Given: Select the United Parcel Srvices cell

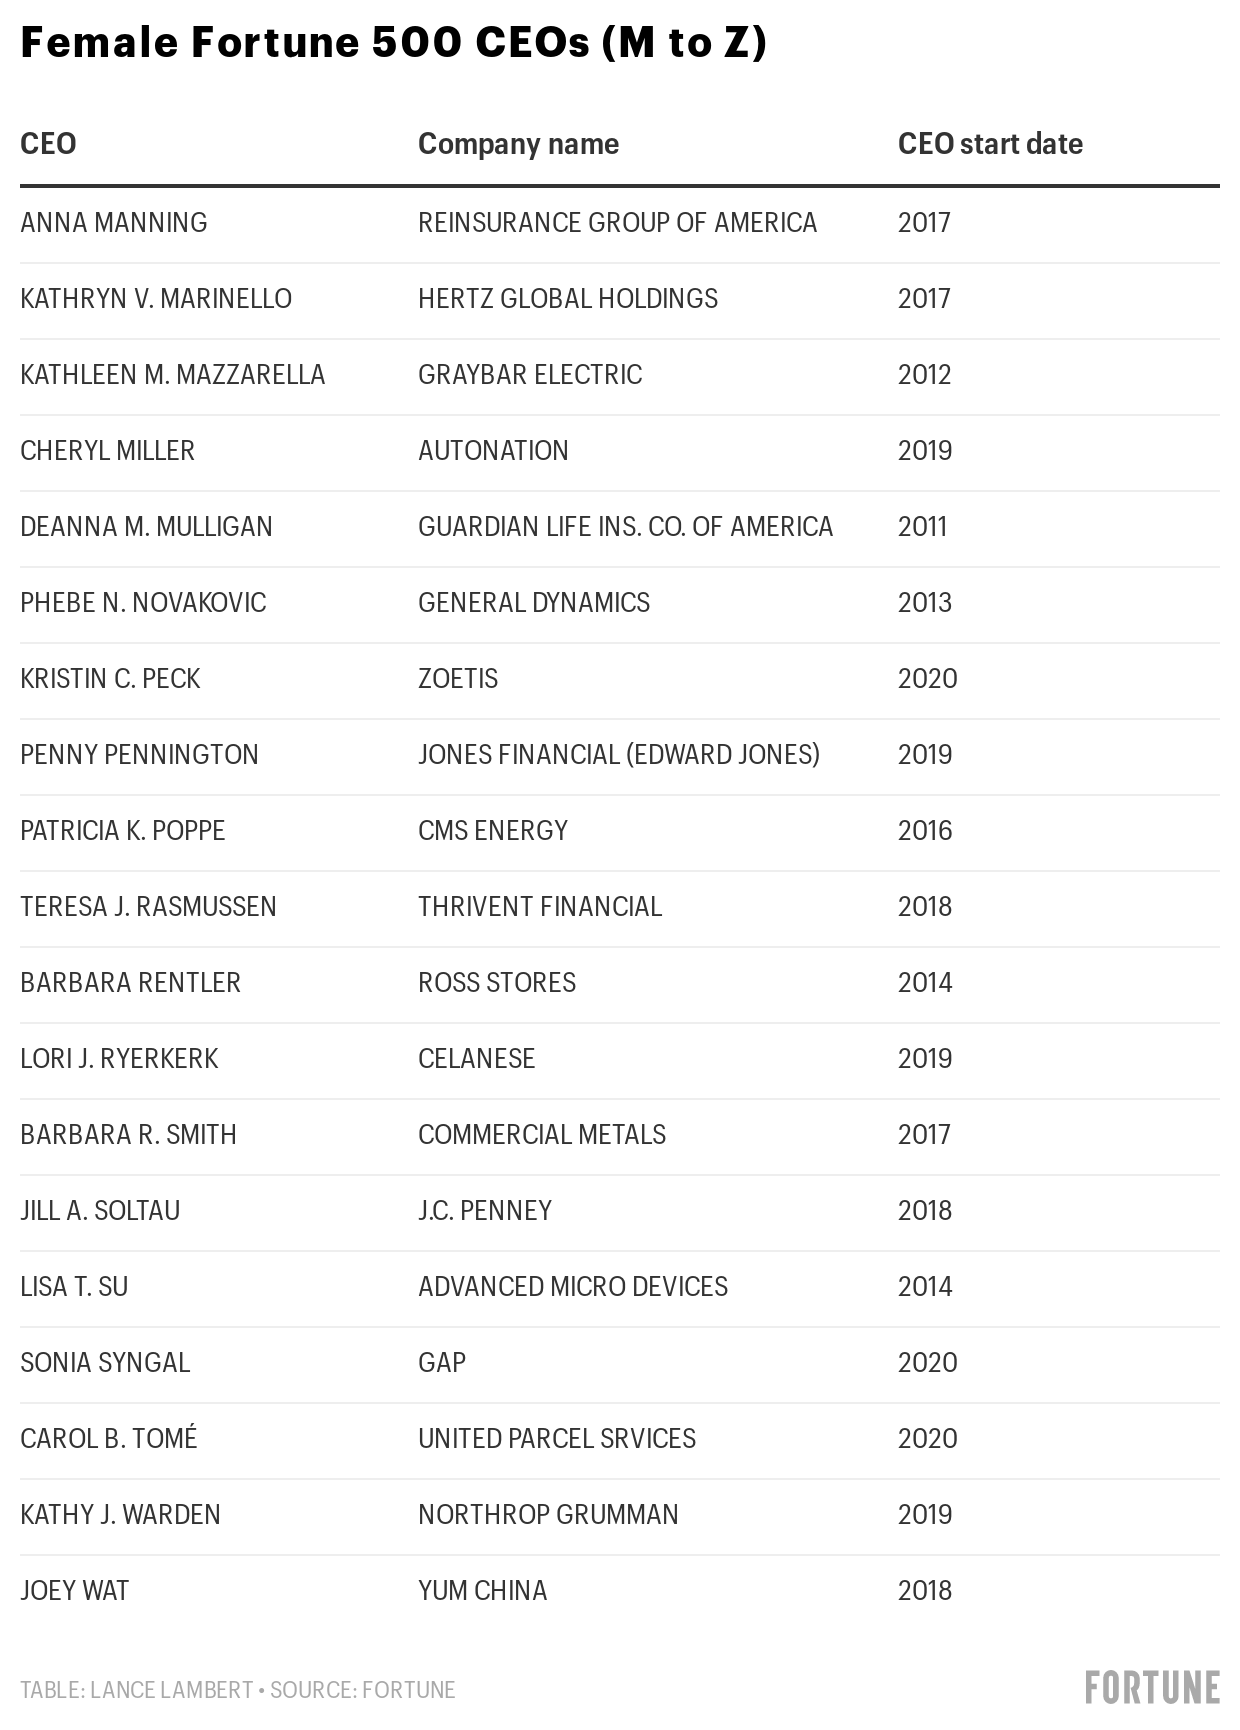Looking at the screenshot, I should pos(557,1438).
